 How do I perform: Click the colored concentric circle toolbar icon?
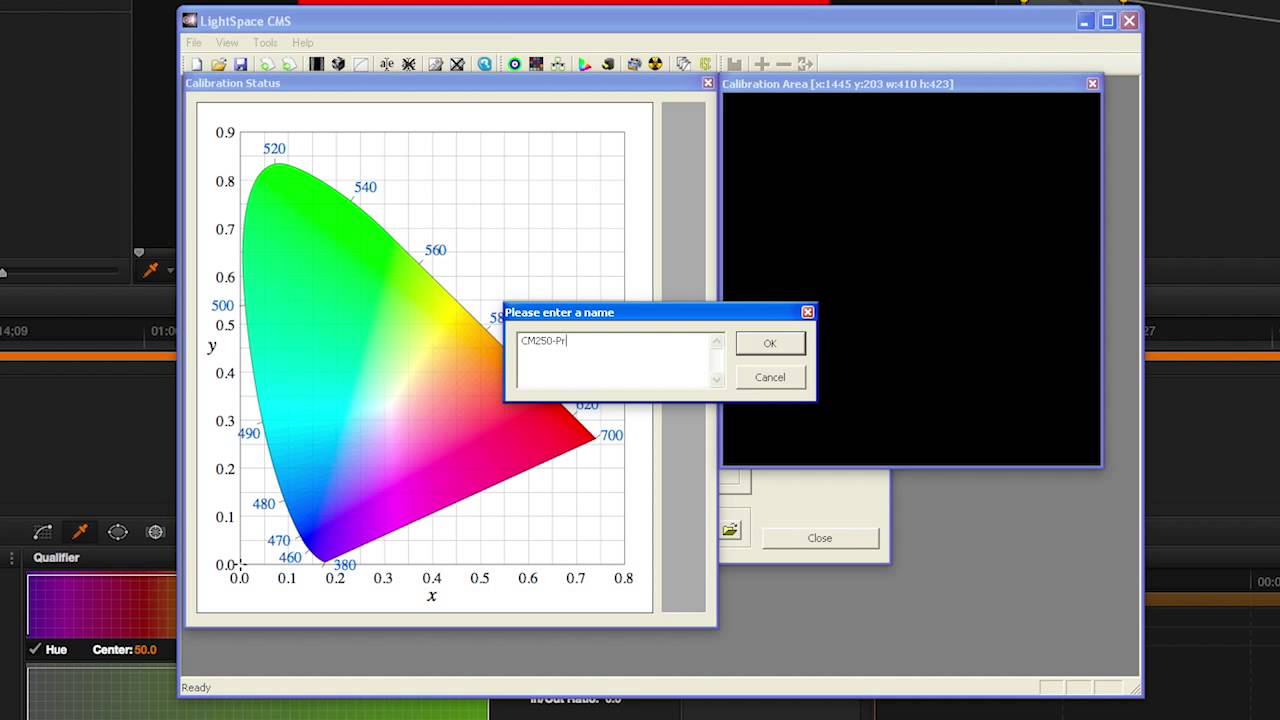pyautogui.click(x=514, y=64)
